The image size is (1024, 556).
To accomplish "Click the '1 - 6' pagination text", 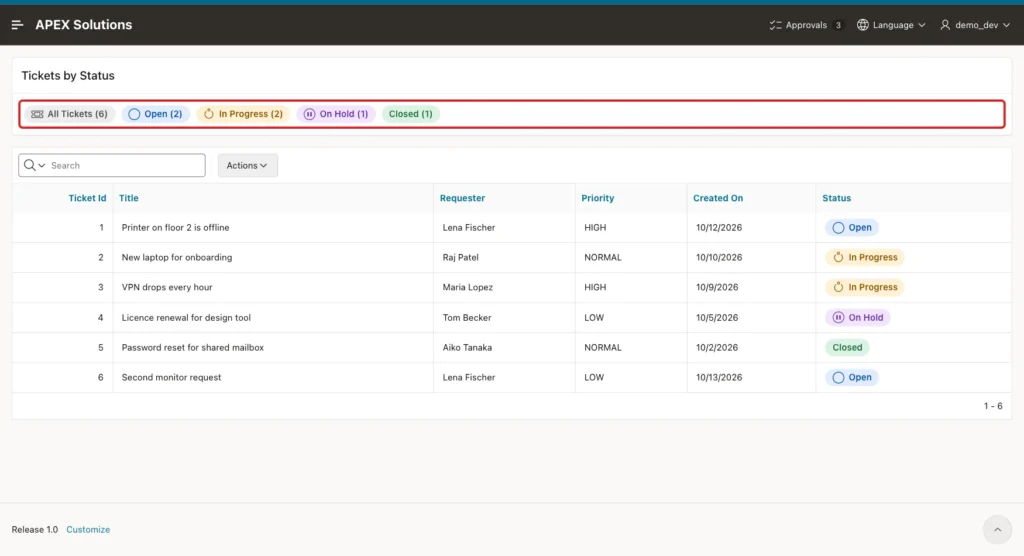I will click(x=993, y=406).
